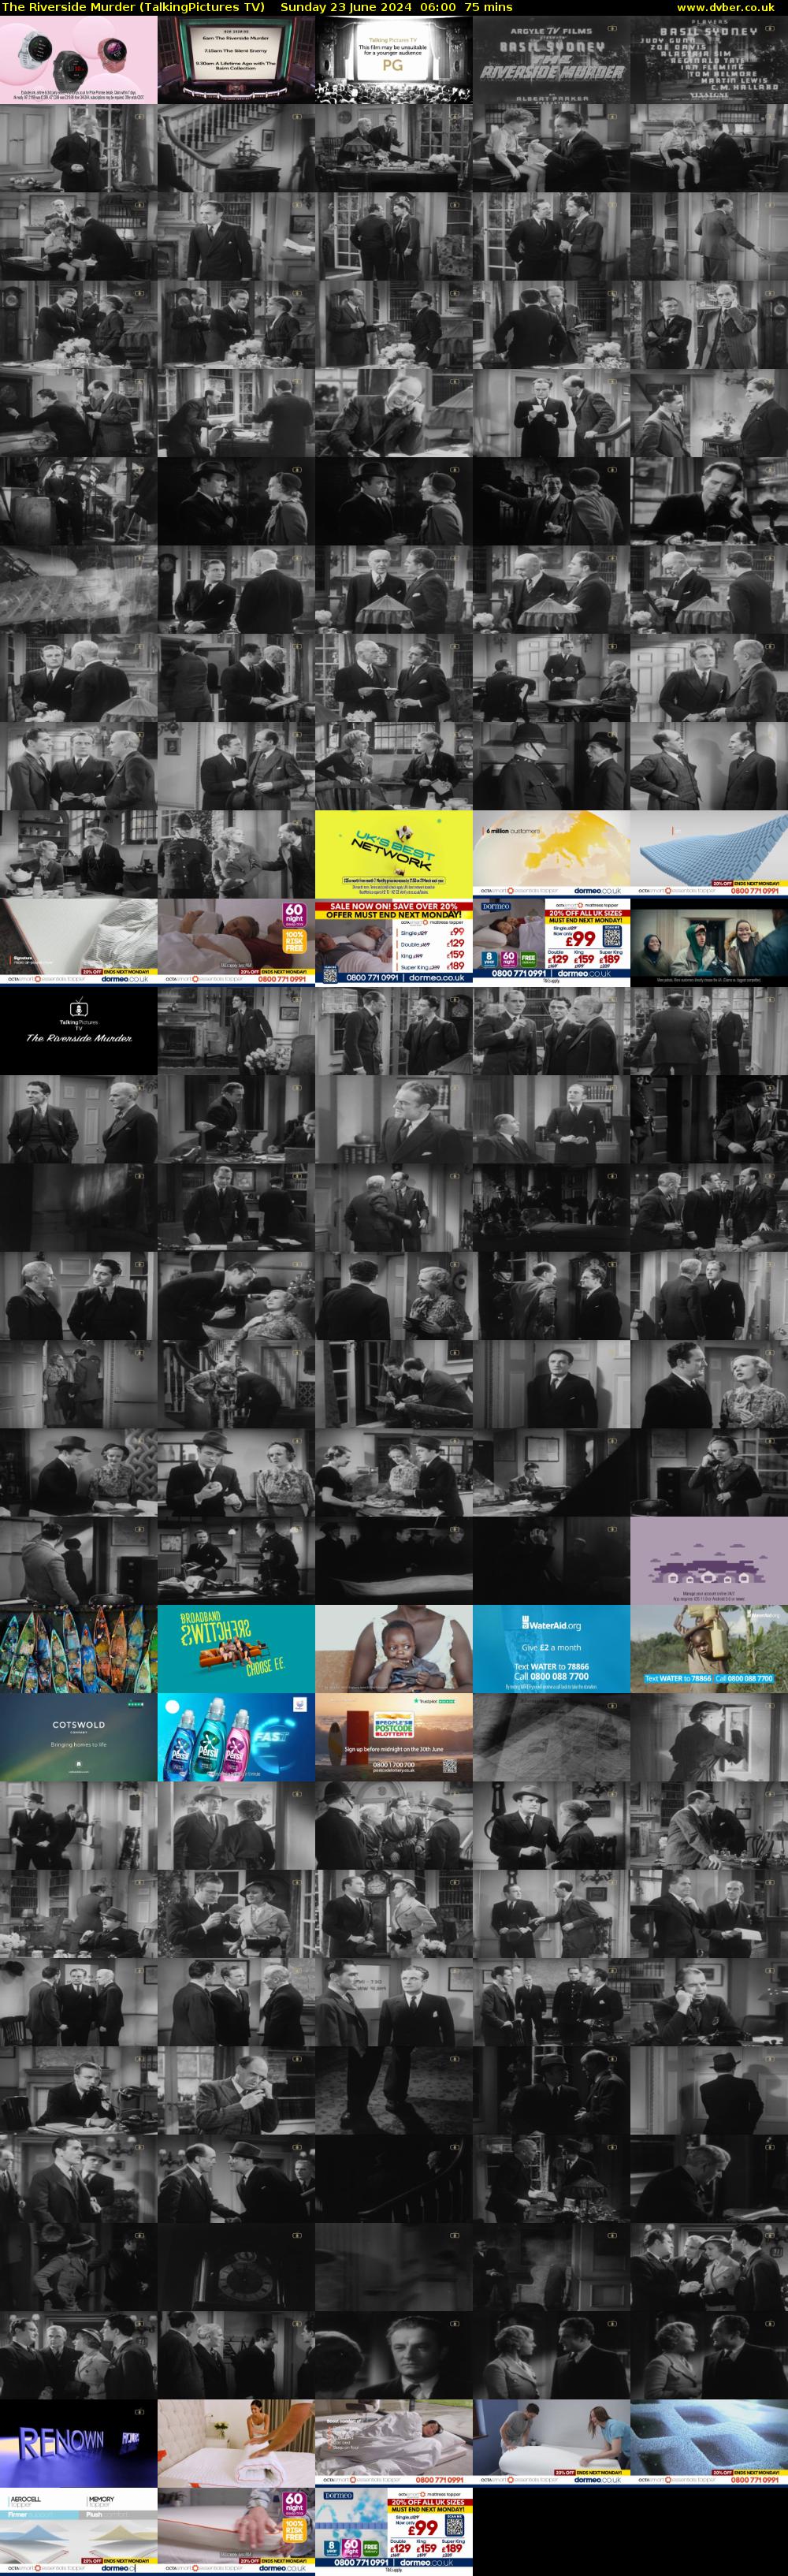
Task: Open the "Aerocell Memory" topper comparison thumbnail
Action: click(79, 2531)
